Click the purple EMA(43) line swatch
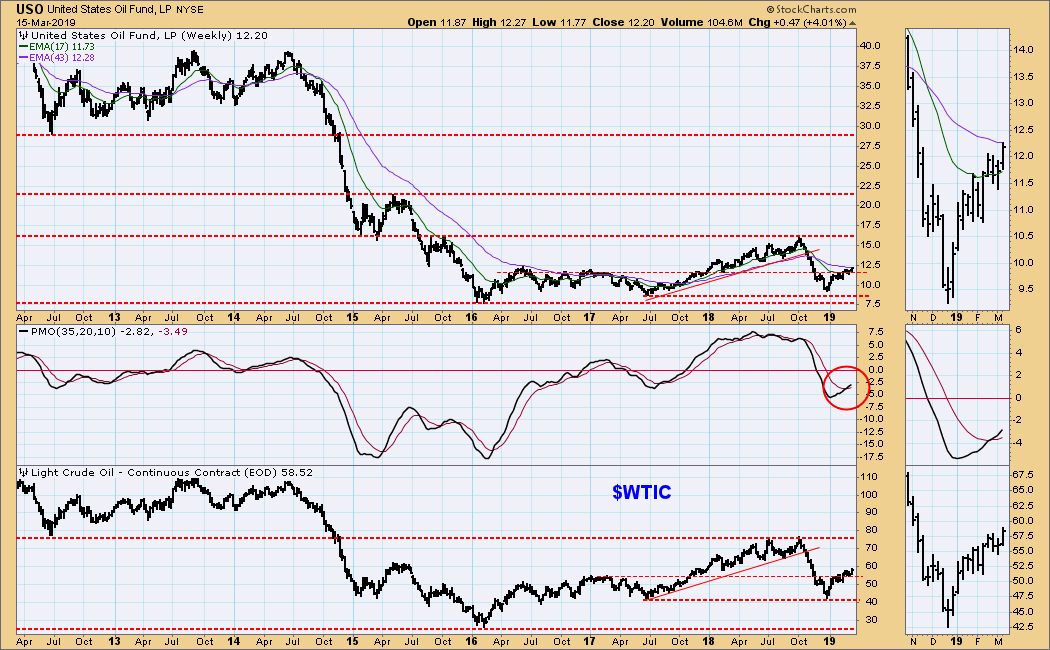Screen dimensions: 1050x650 [23, 58]
